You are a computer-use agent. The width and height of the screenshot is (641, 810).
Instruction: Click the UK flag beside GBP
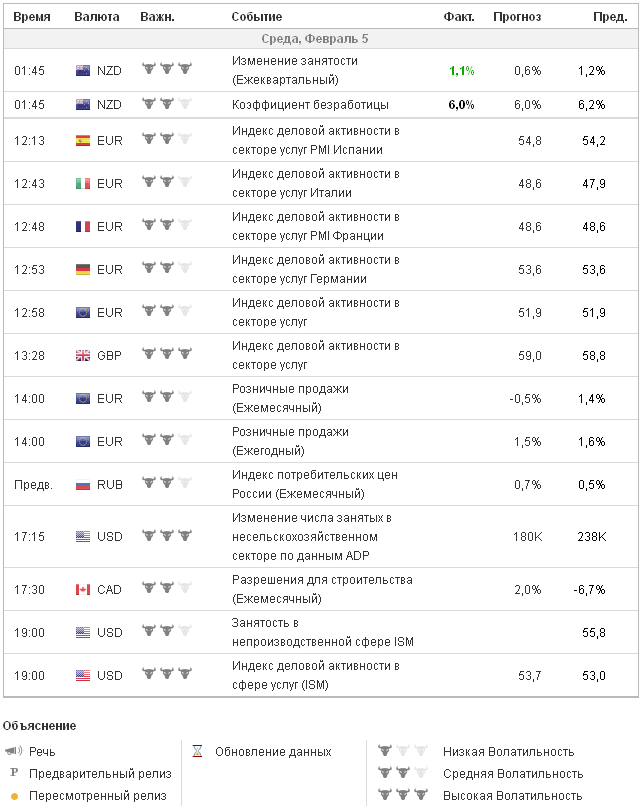(x=84, y=356)
